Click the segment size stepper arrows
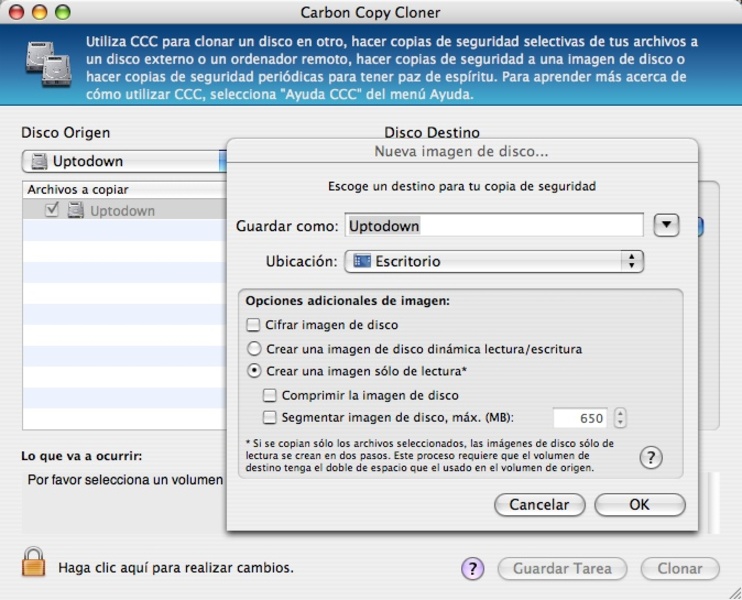The image size is (742, 600). [620, 418]
